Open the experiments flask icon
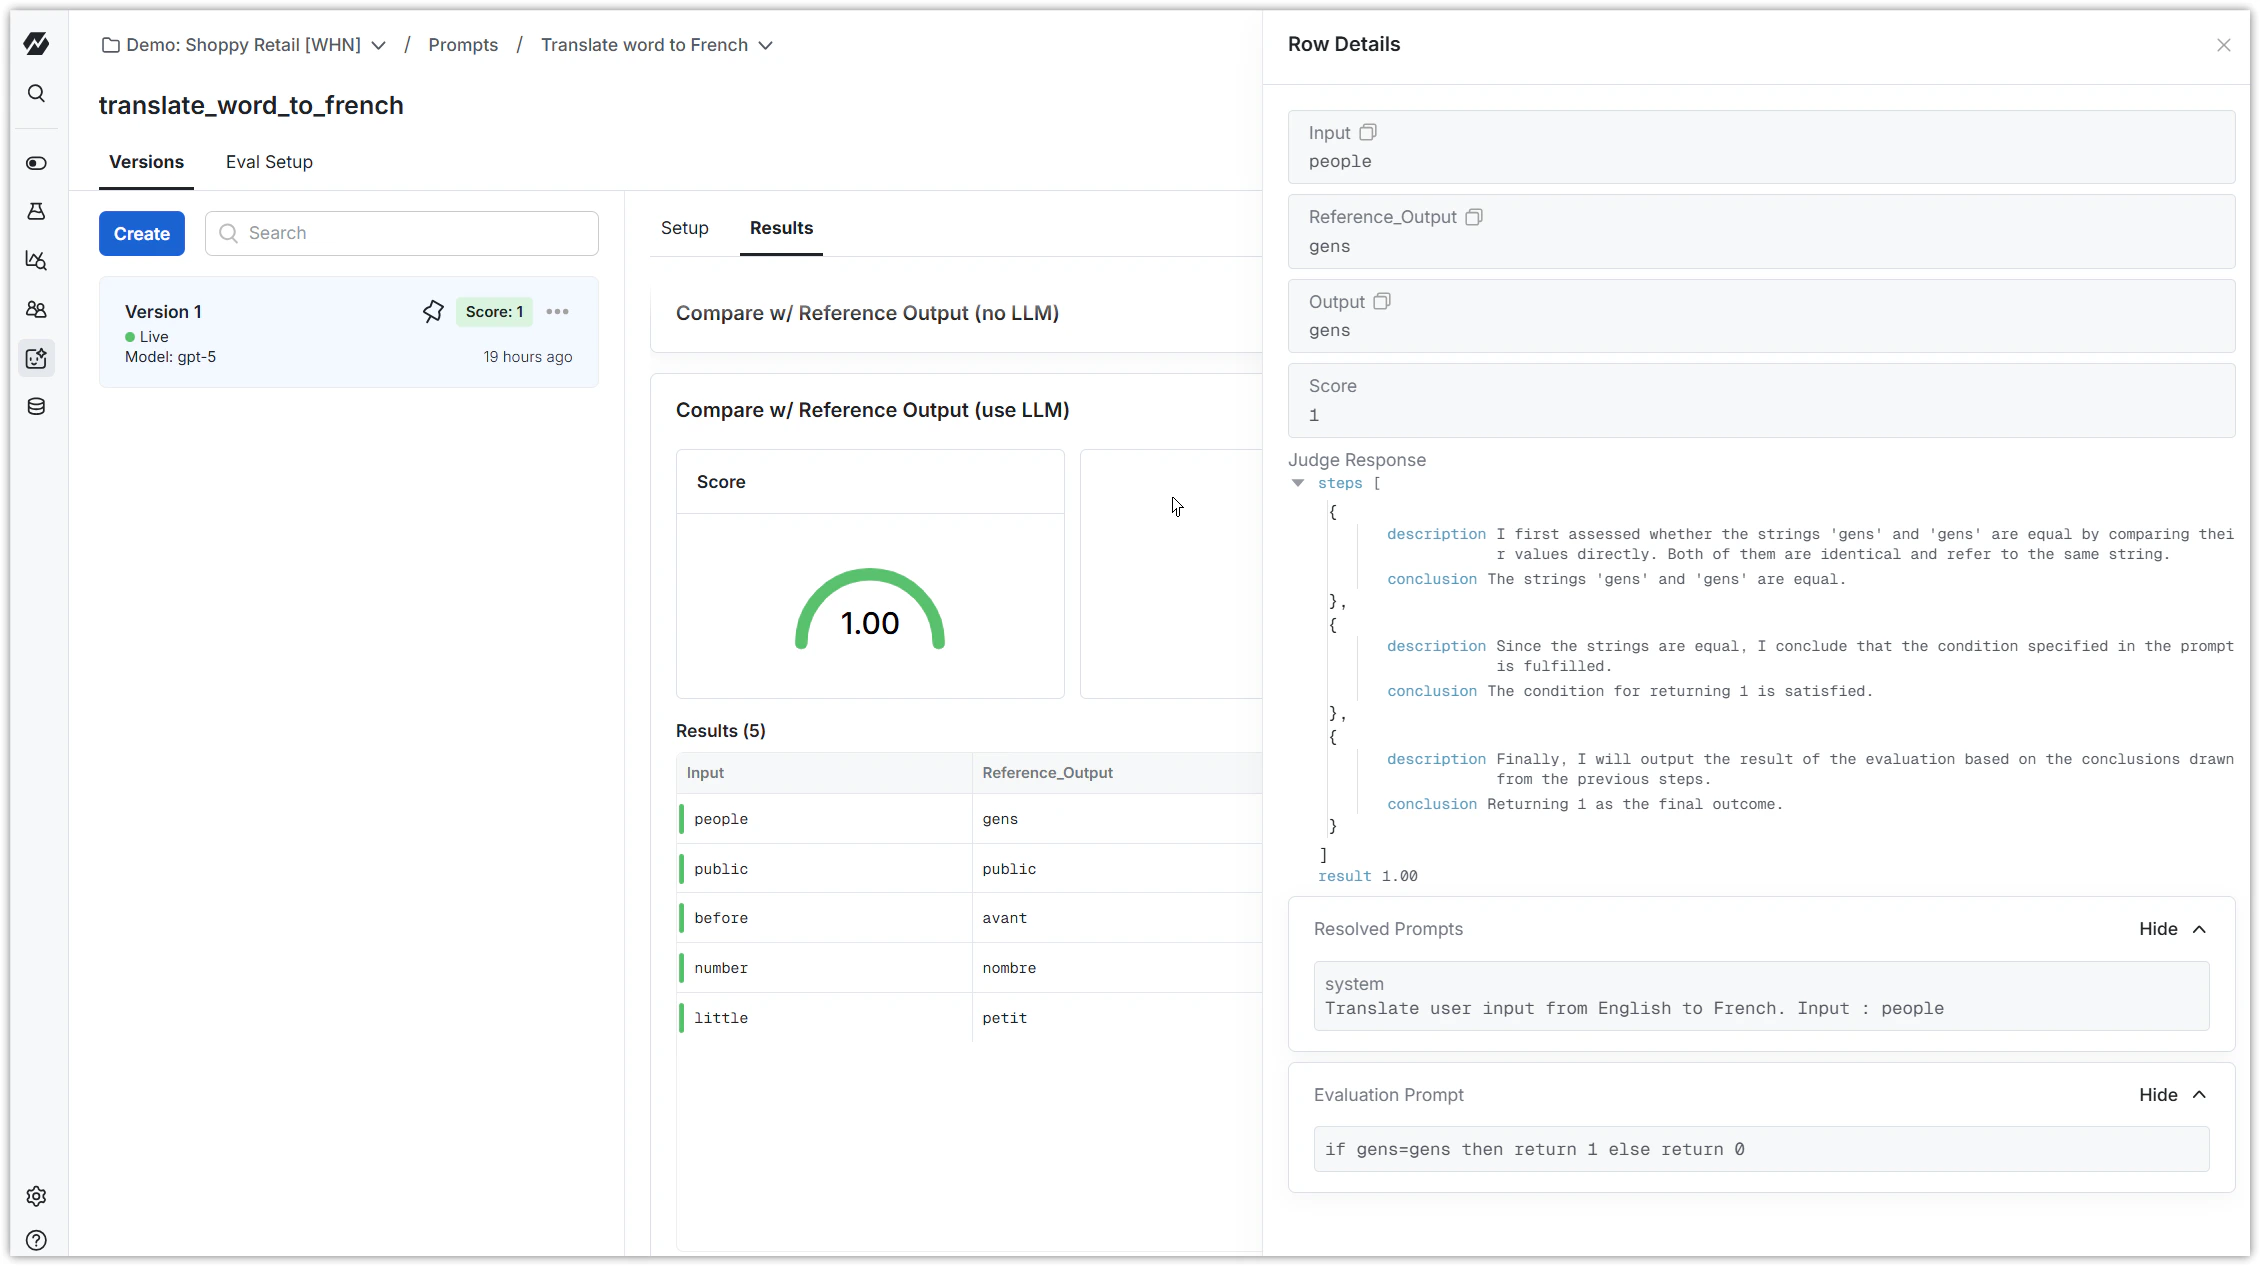The height and width of the screenshot is (1266, 2260). coord(36,211)
